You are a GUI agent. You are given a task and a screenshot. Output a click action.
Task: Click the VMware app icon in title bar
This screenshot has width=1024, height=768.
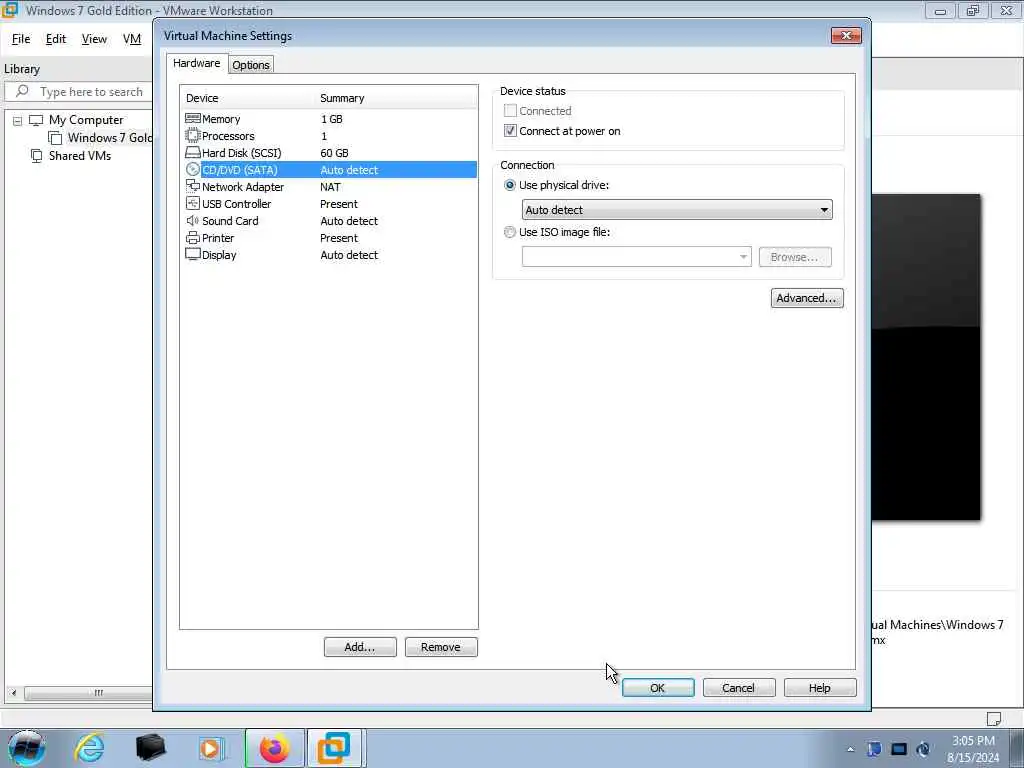[10, 10]
